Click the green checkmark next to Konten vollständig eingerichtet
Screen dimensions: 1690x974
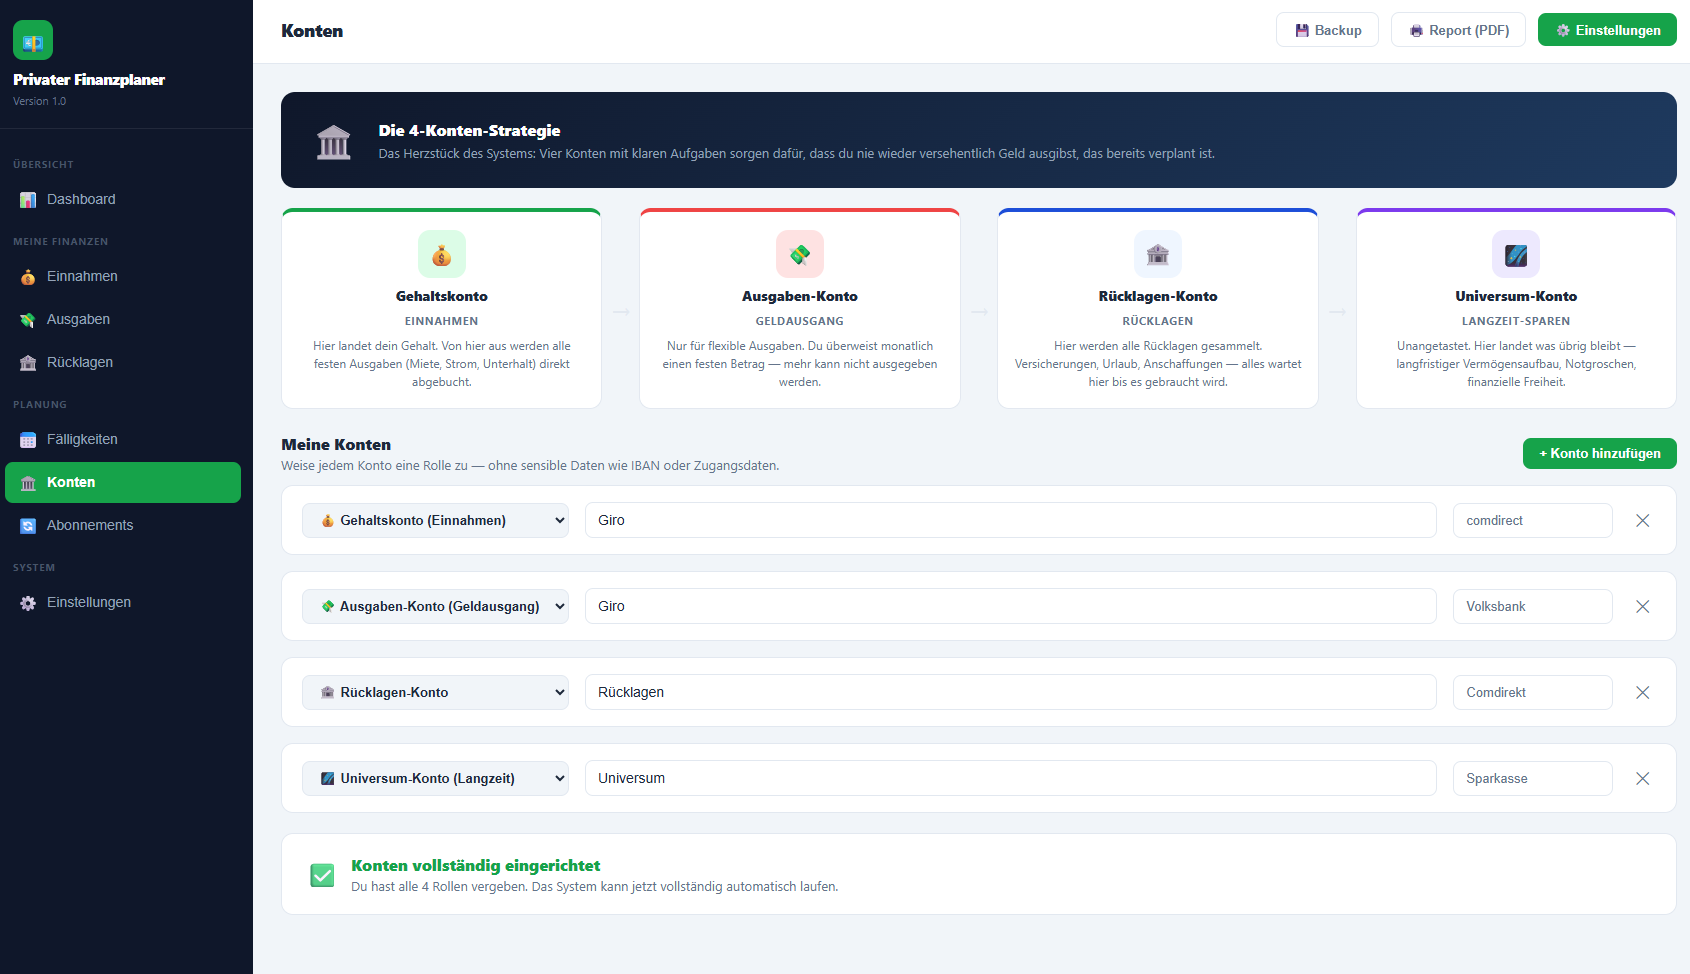322,875
